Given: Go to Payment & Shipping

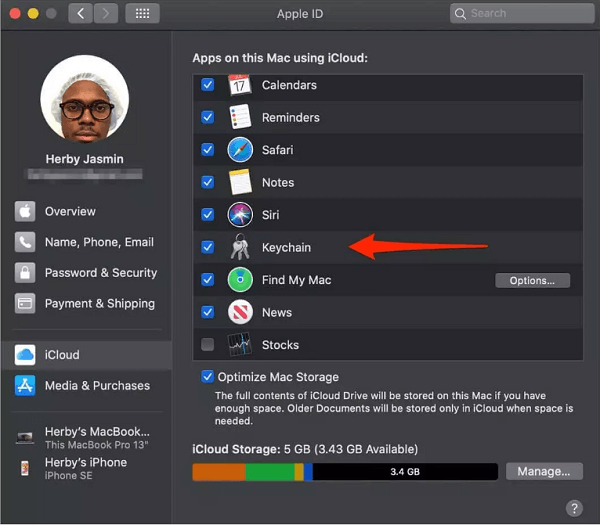Looking at the screenshot, I should pos(86,303).
